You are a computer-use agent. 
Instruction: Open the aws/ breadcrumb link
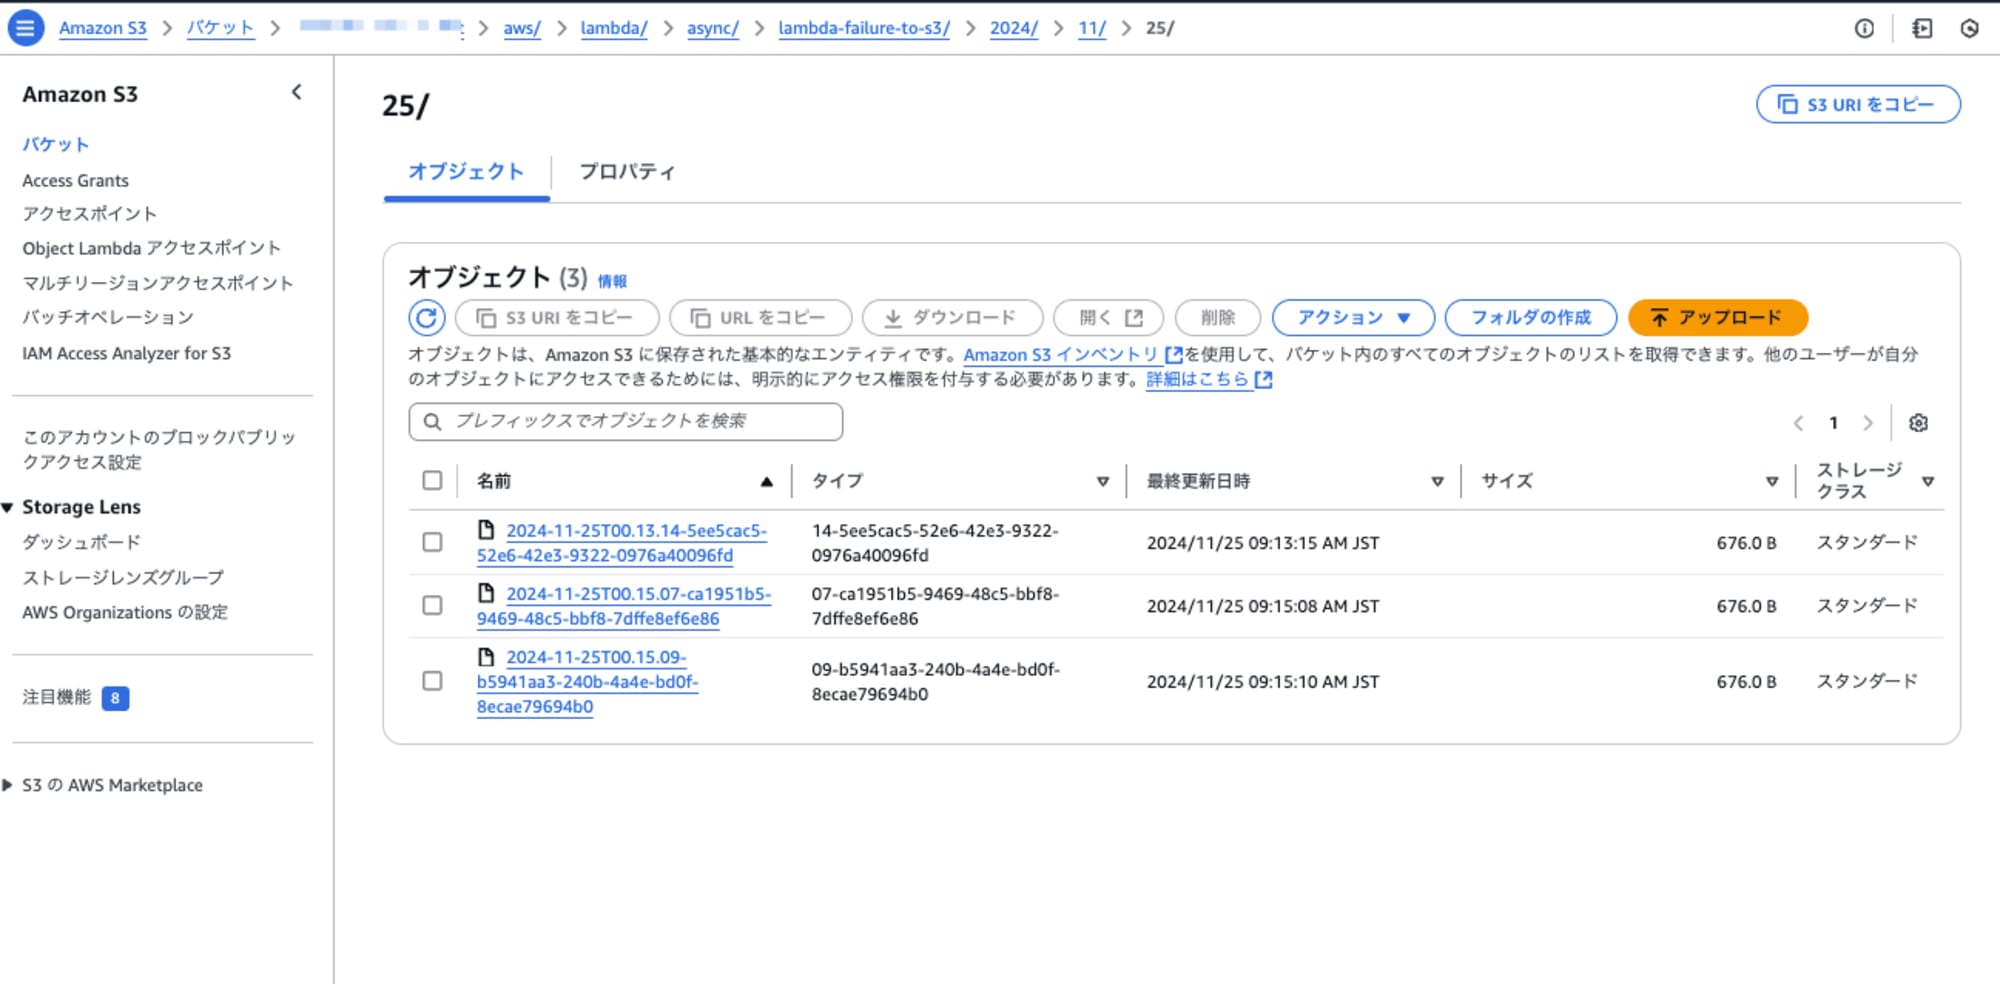coord(522,28)
